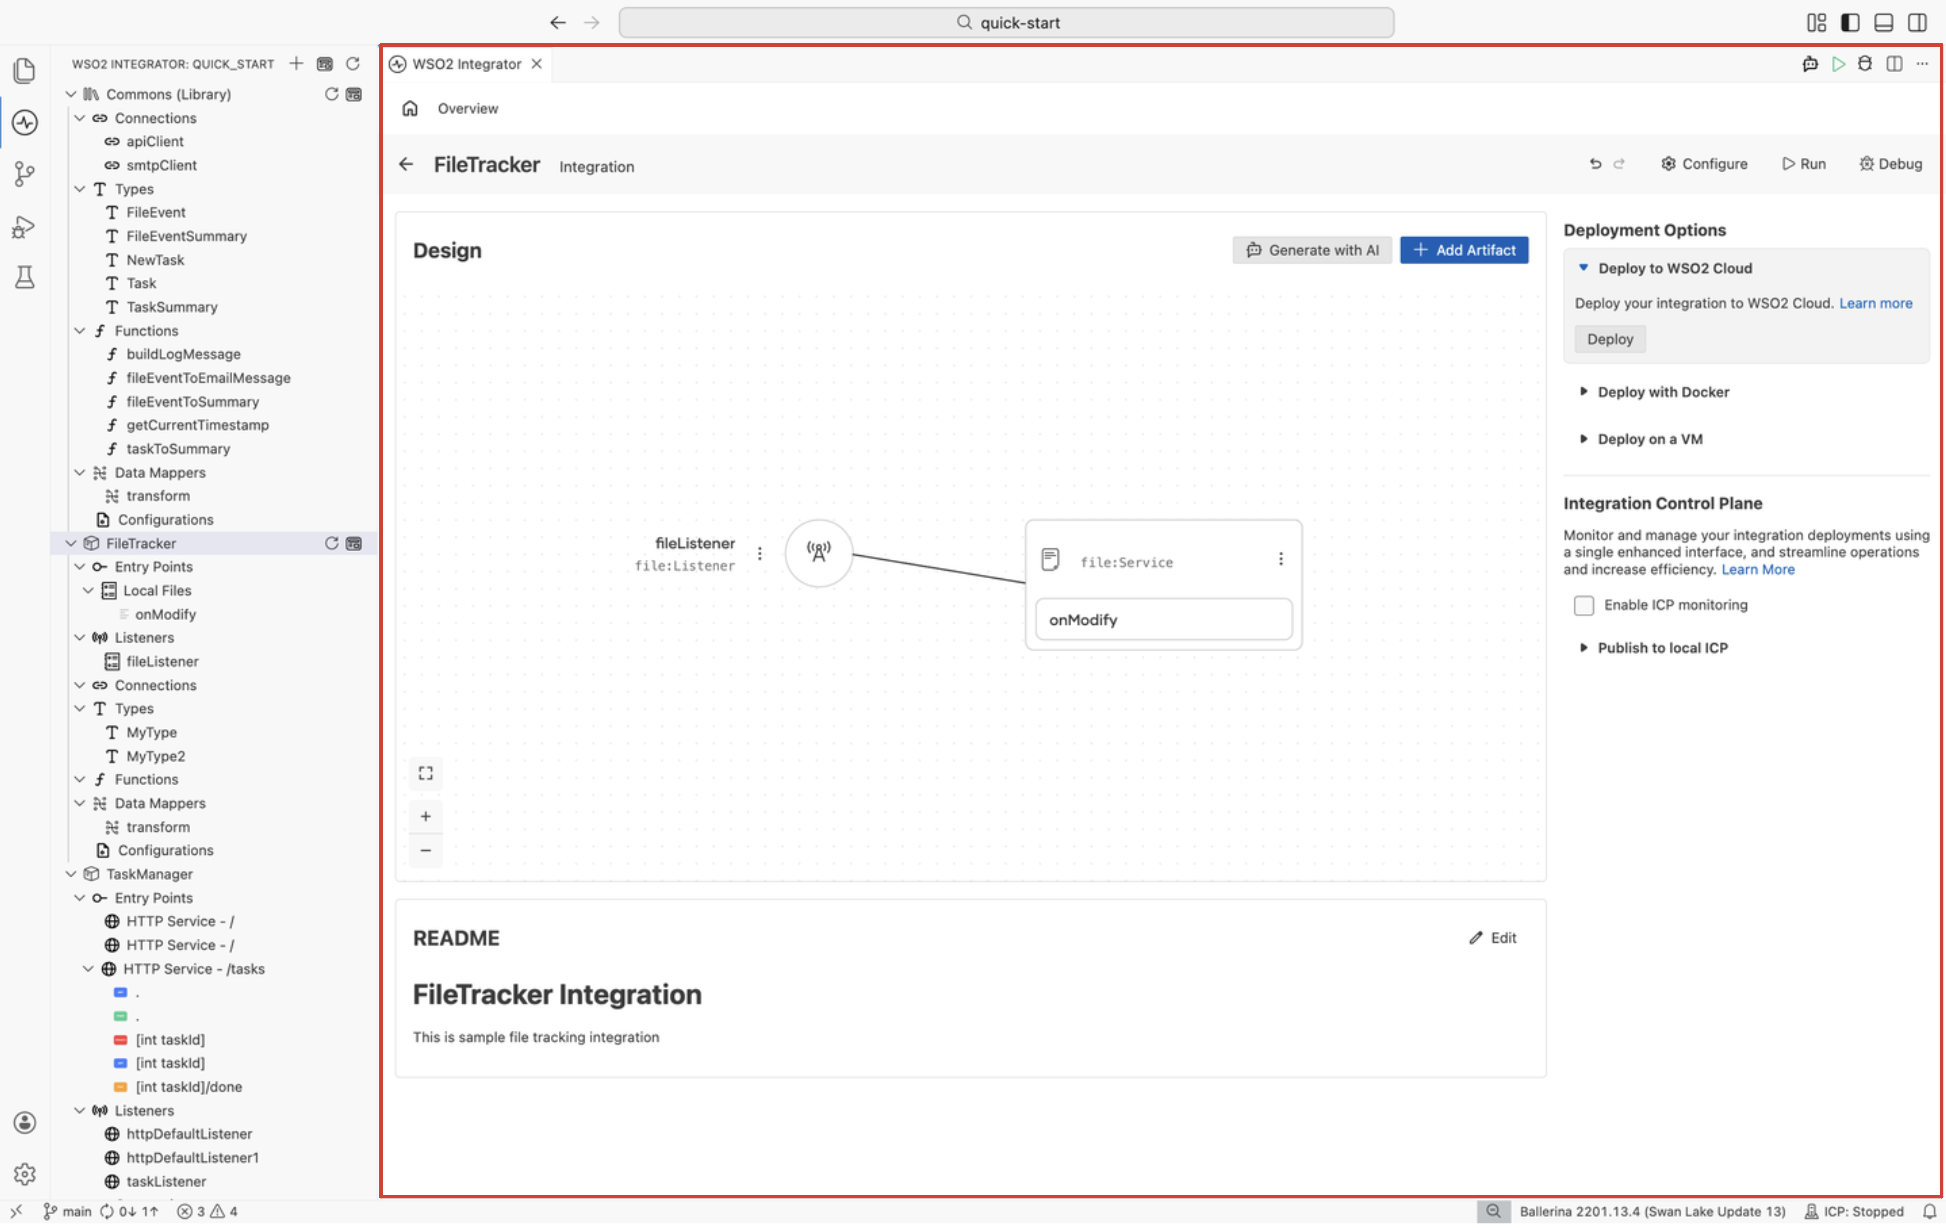The height and width of the screenshot is (1228, 1946).
Task: Open file:Service three-dot menu
Action: [x=1281, y=559]
